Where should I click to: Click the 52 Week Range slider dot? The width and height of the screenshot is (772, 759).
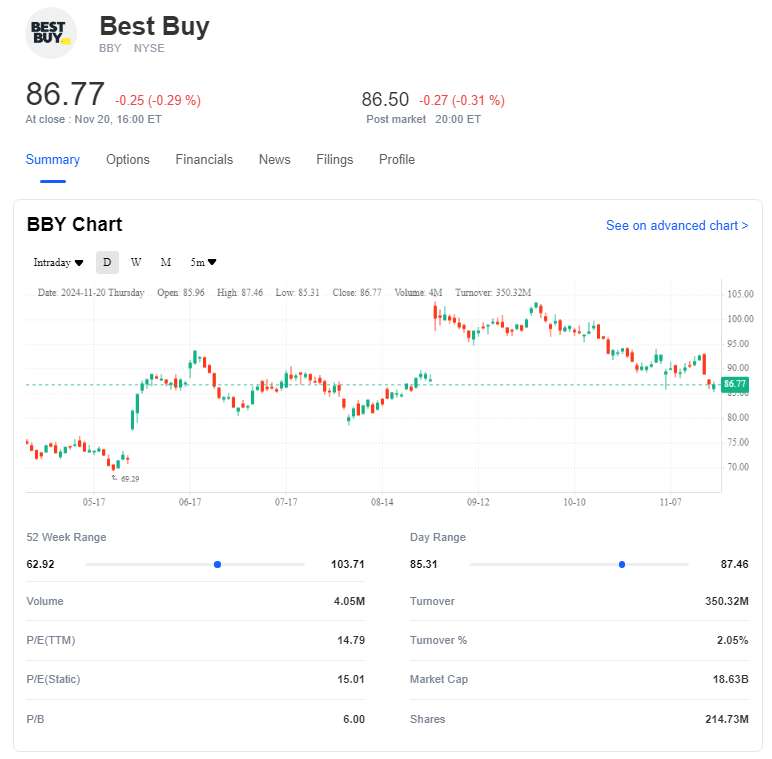(x=217, y=564)
